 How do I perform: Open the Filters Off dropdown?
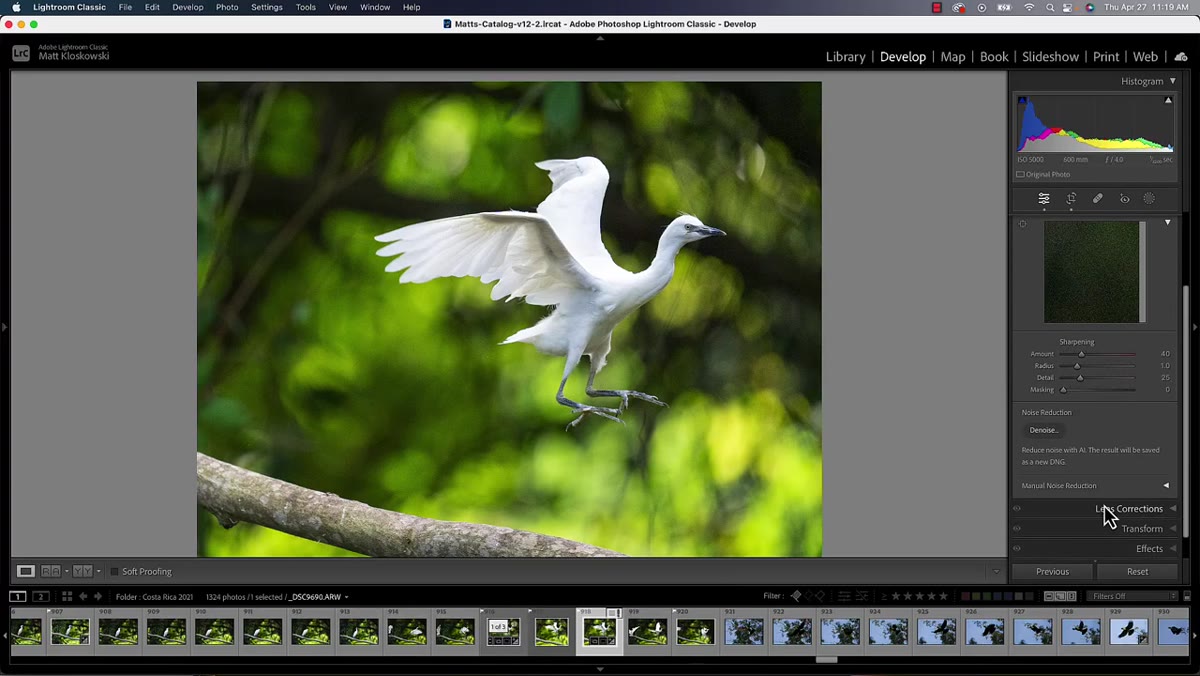[x=1132, y=596]
